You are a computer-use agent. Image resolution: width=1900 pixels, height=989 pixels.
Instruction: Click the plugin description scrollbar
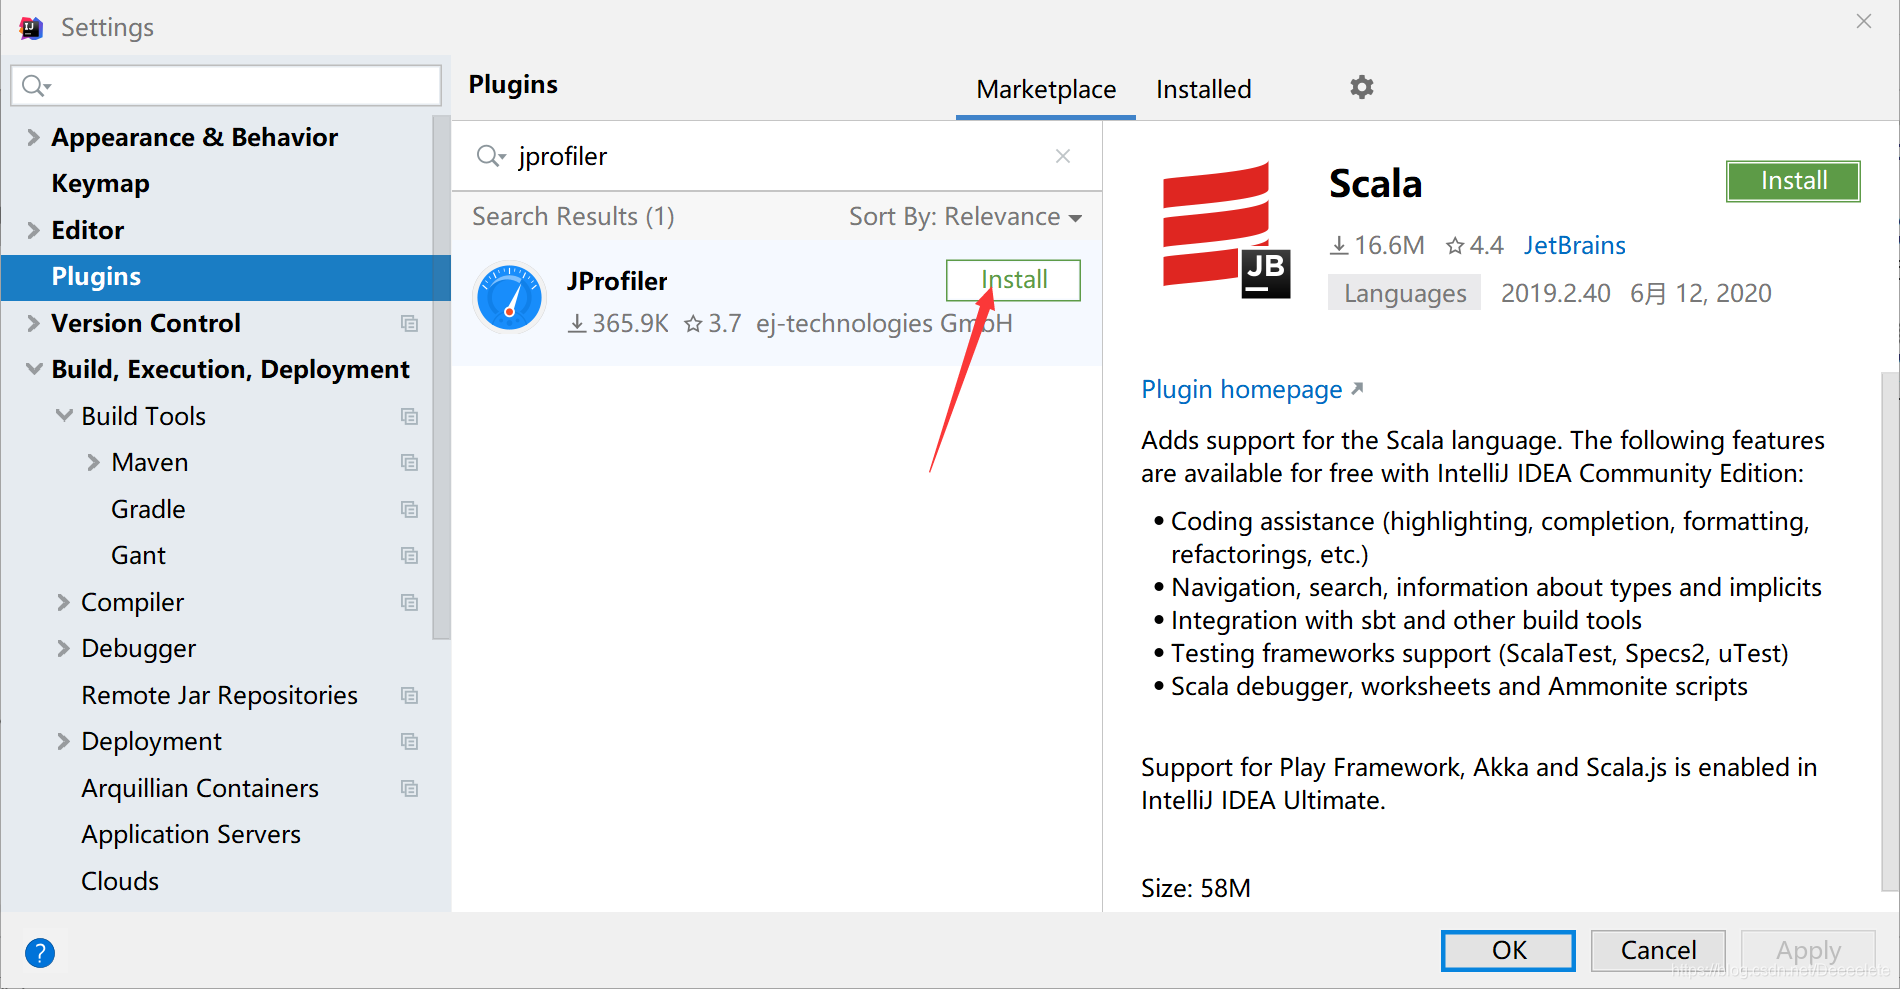click(x=1889, y=630)
